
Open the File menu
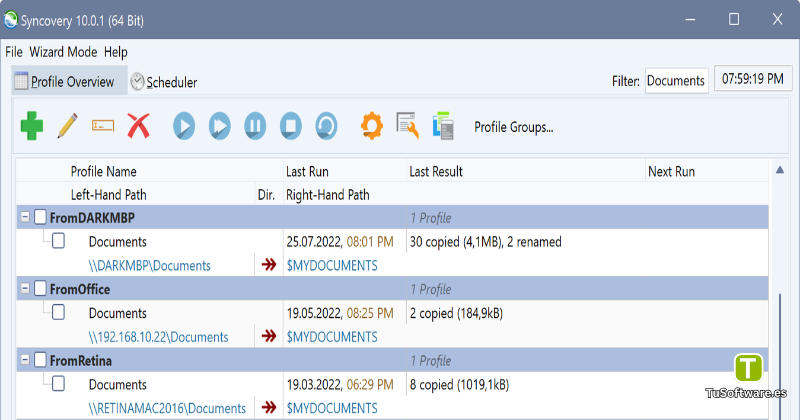point(14,52)
